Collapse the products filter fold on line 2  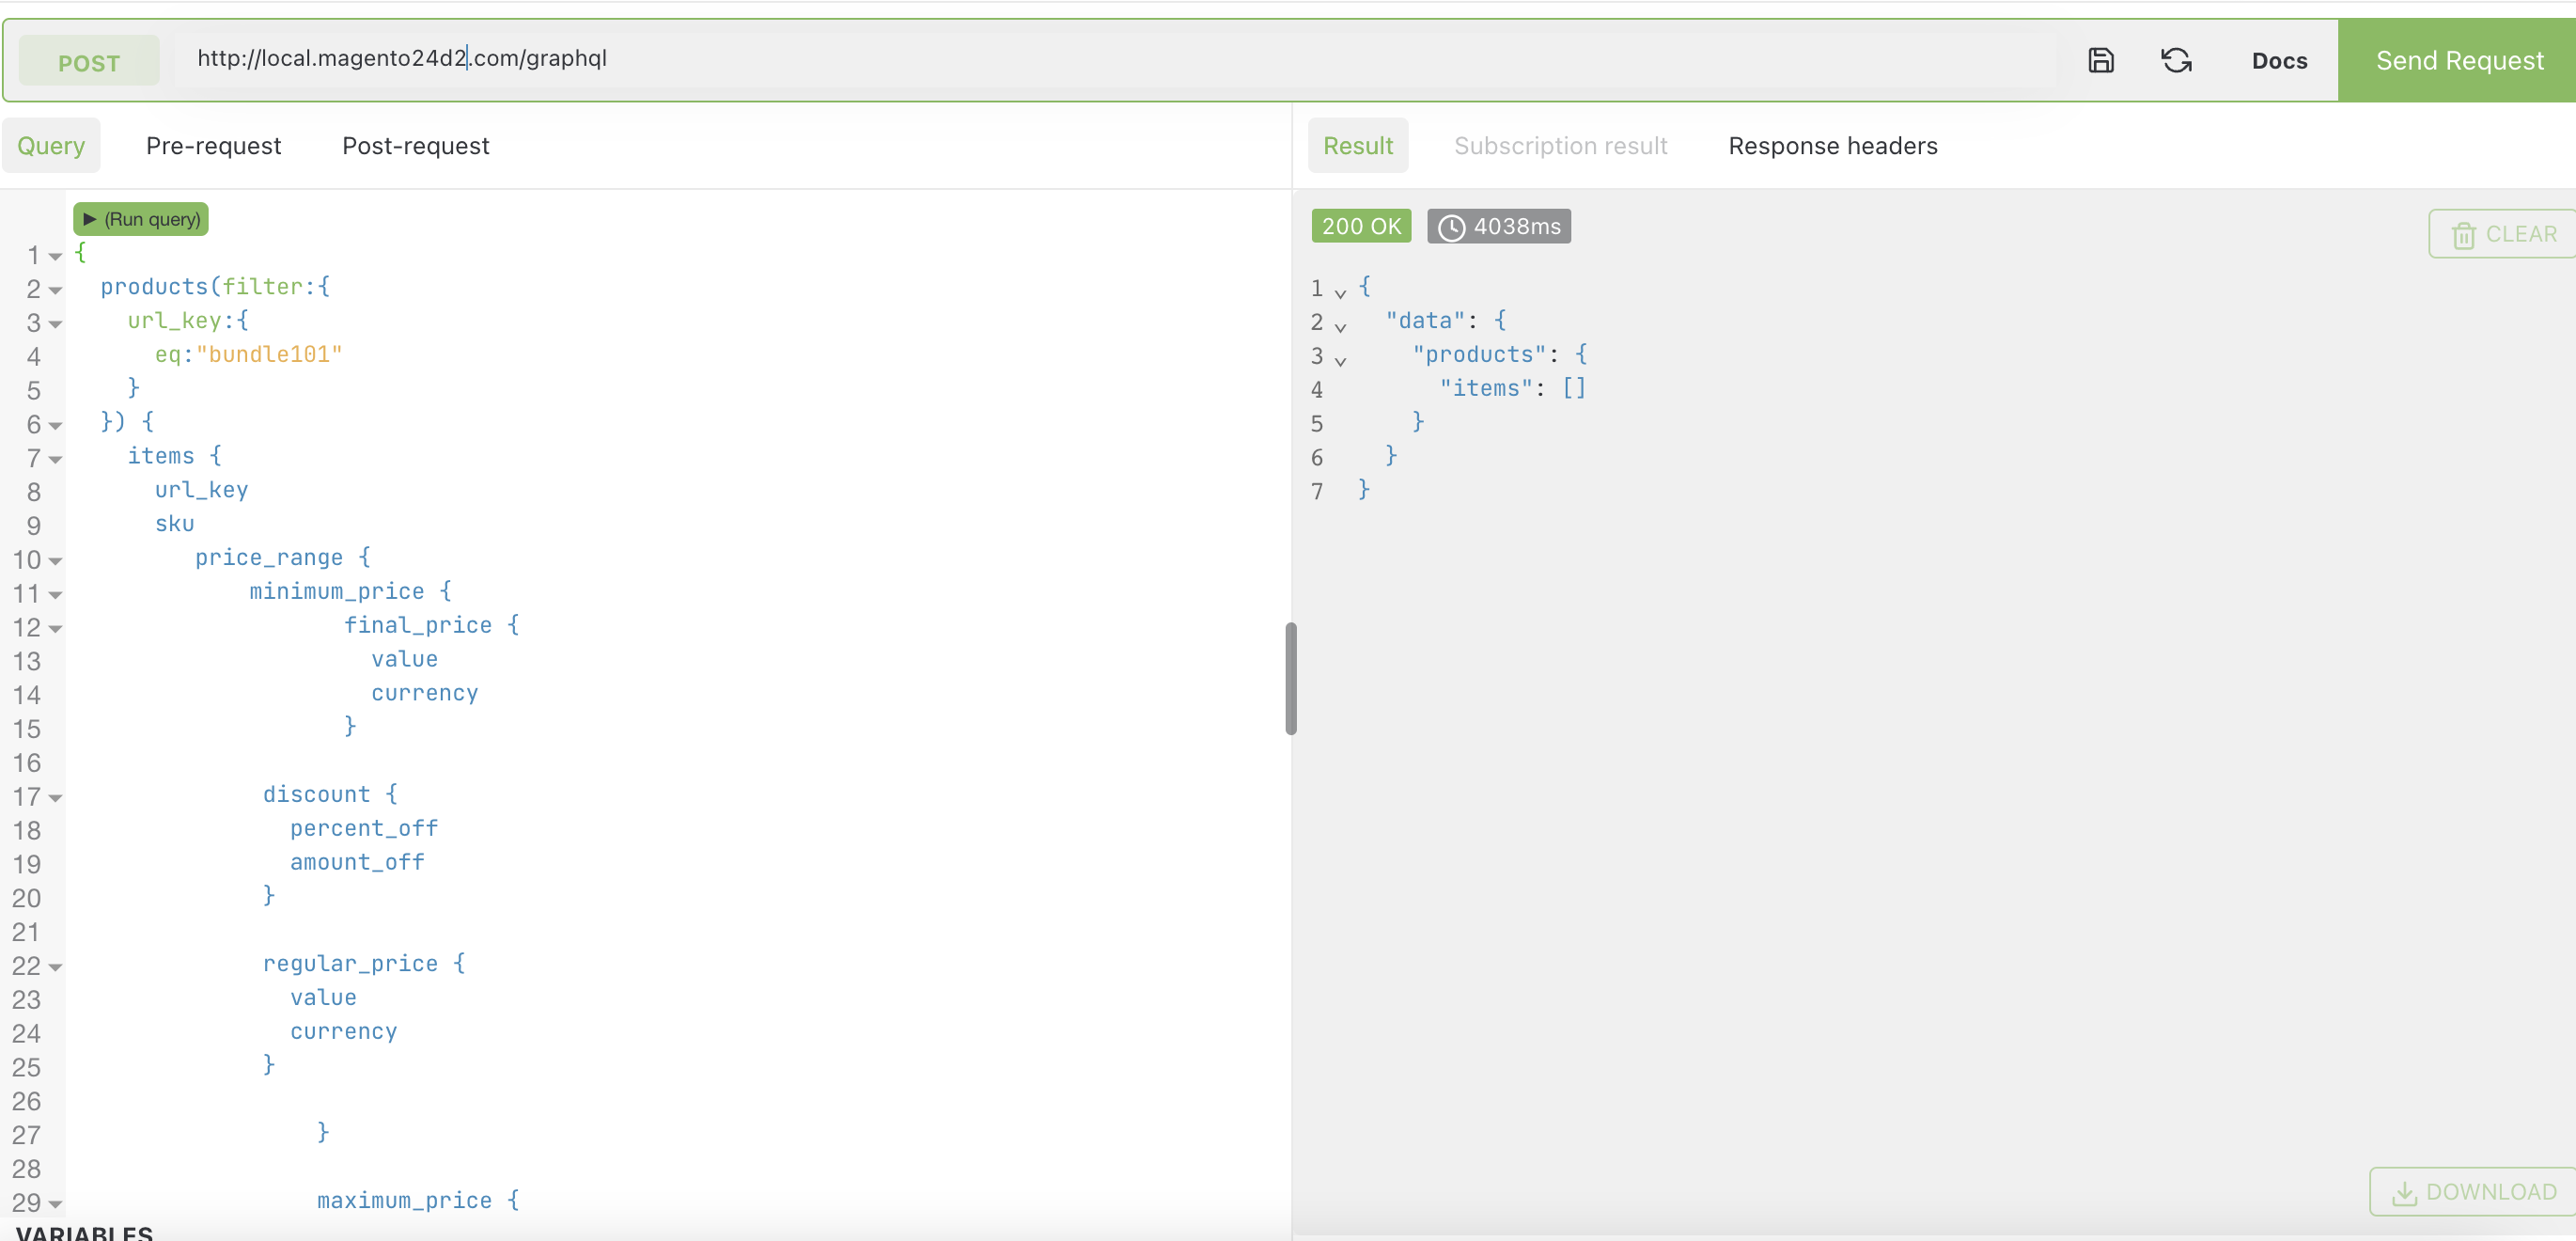[56, 291]
